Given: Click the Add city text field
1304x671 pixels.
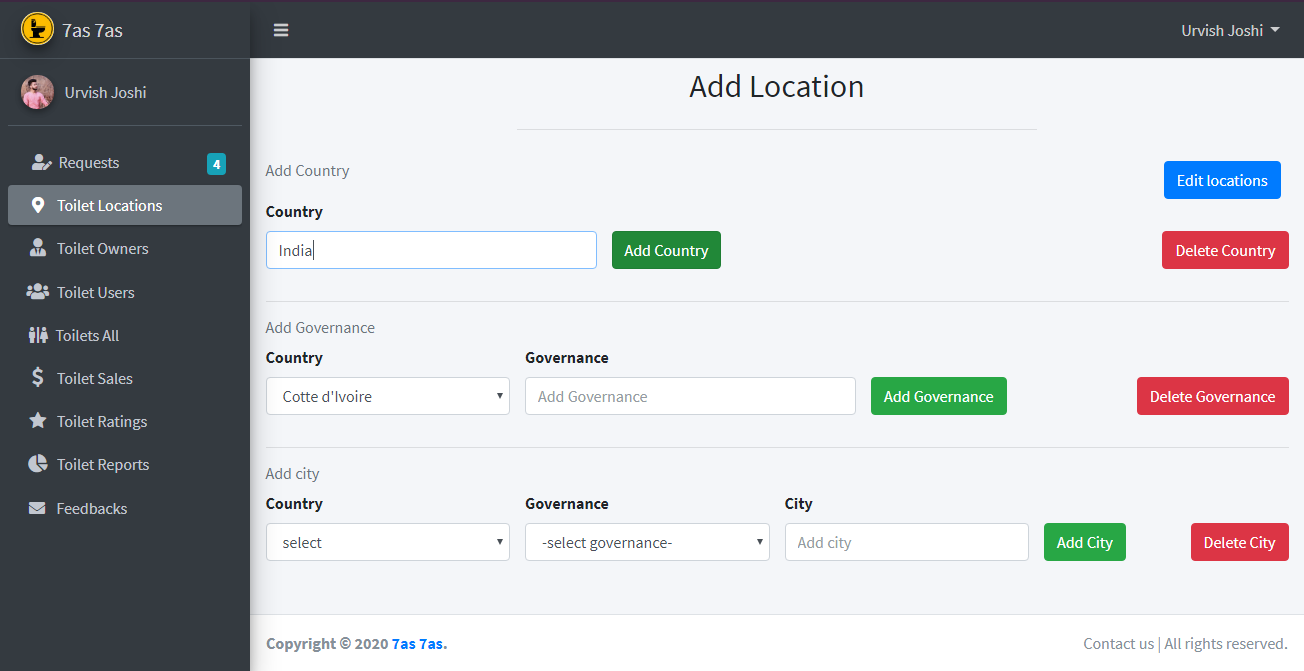Looking at the screenshot, I should point(907,542).
